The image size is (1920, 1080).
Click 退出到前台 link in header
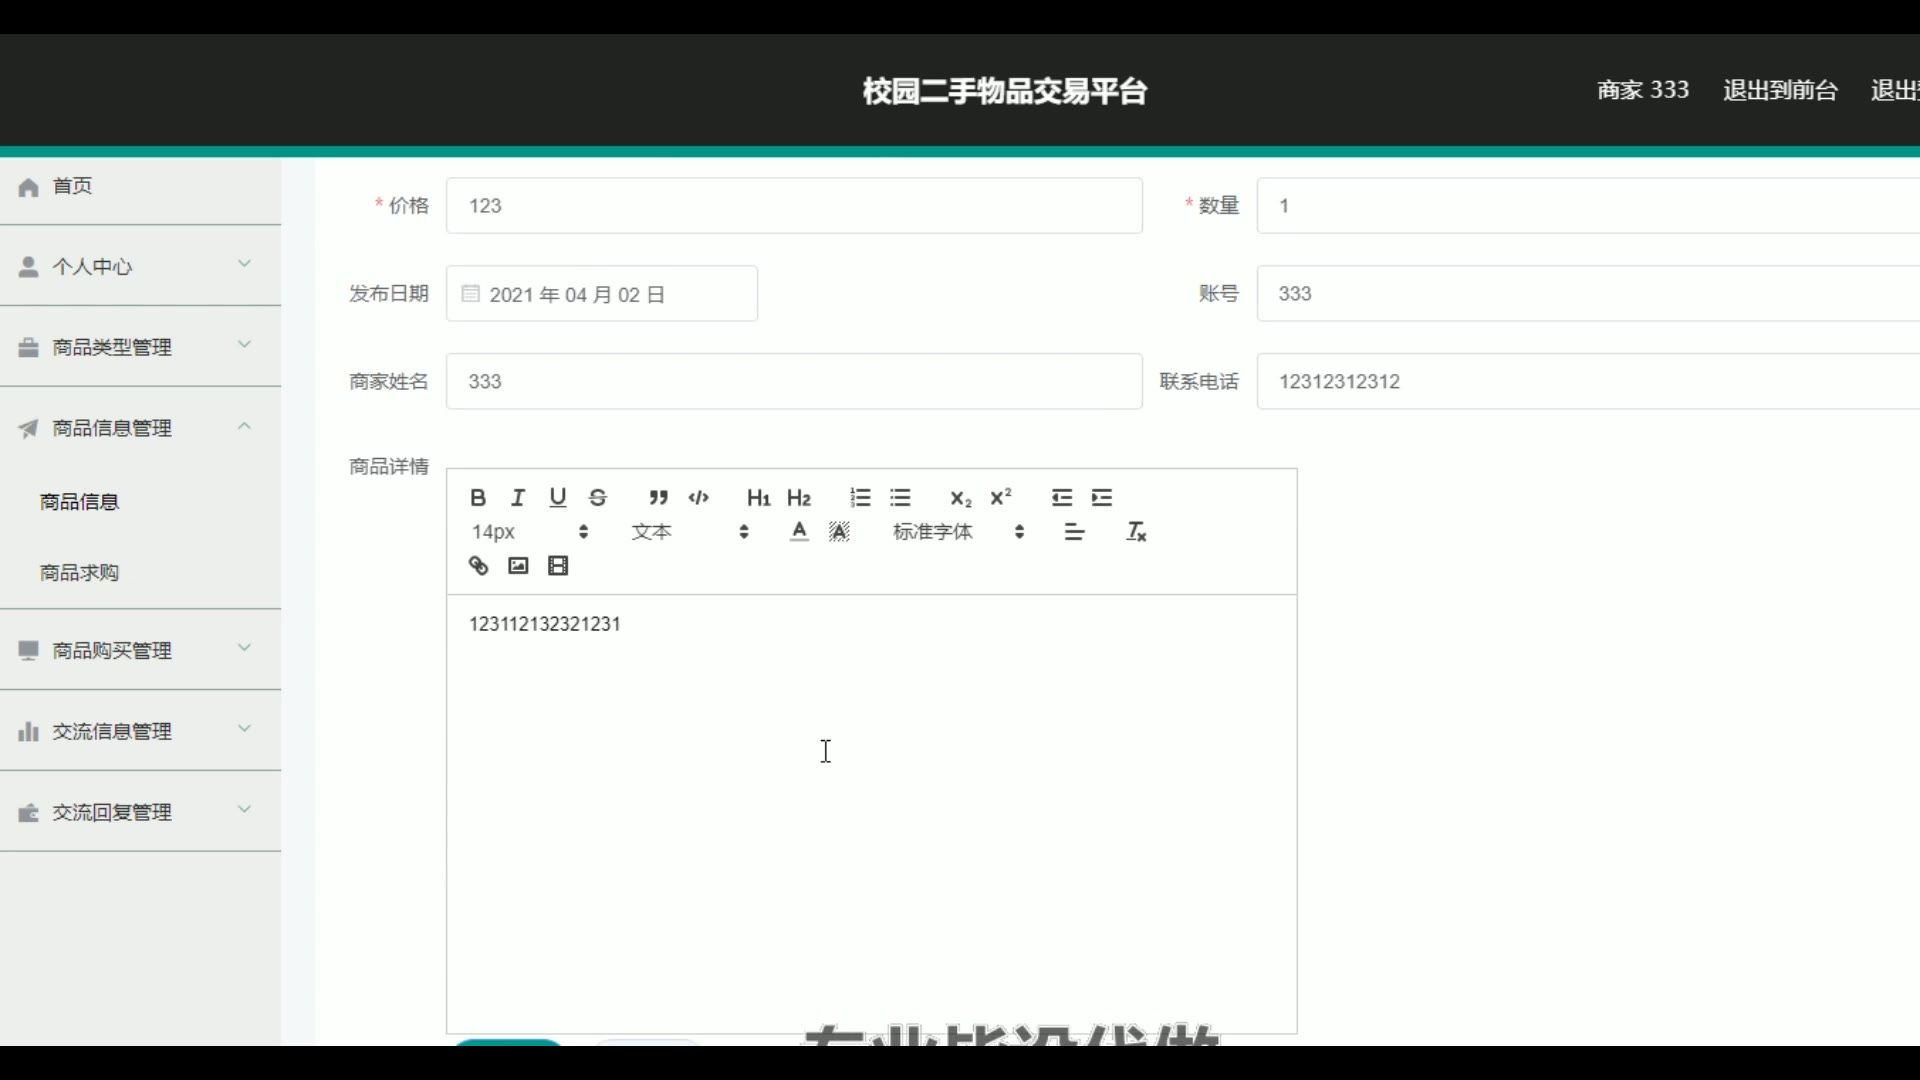click(x=1780, y=90)
